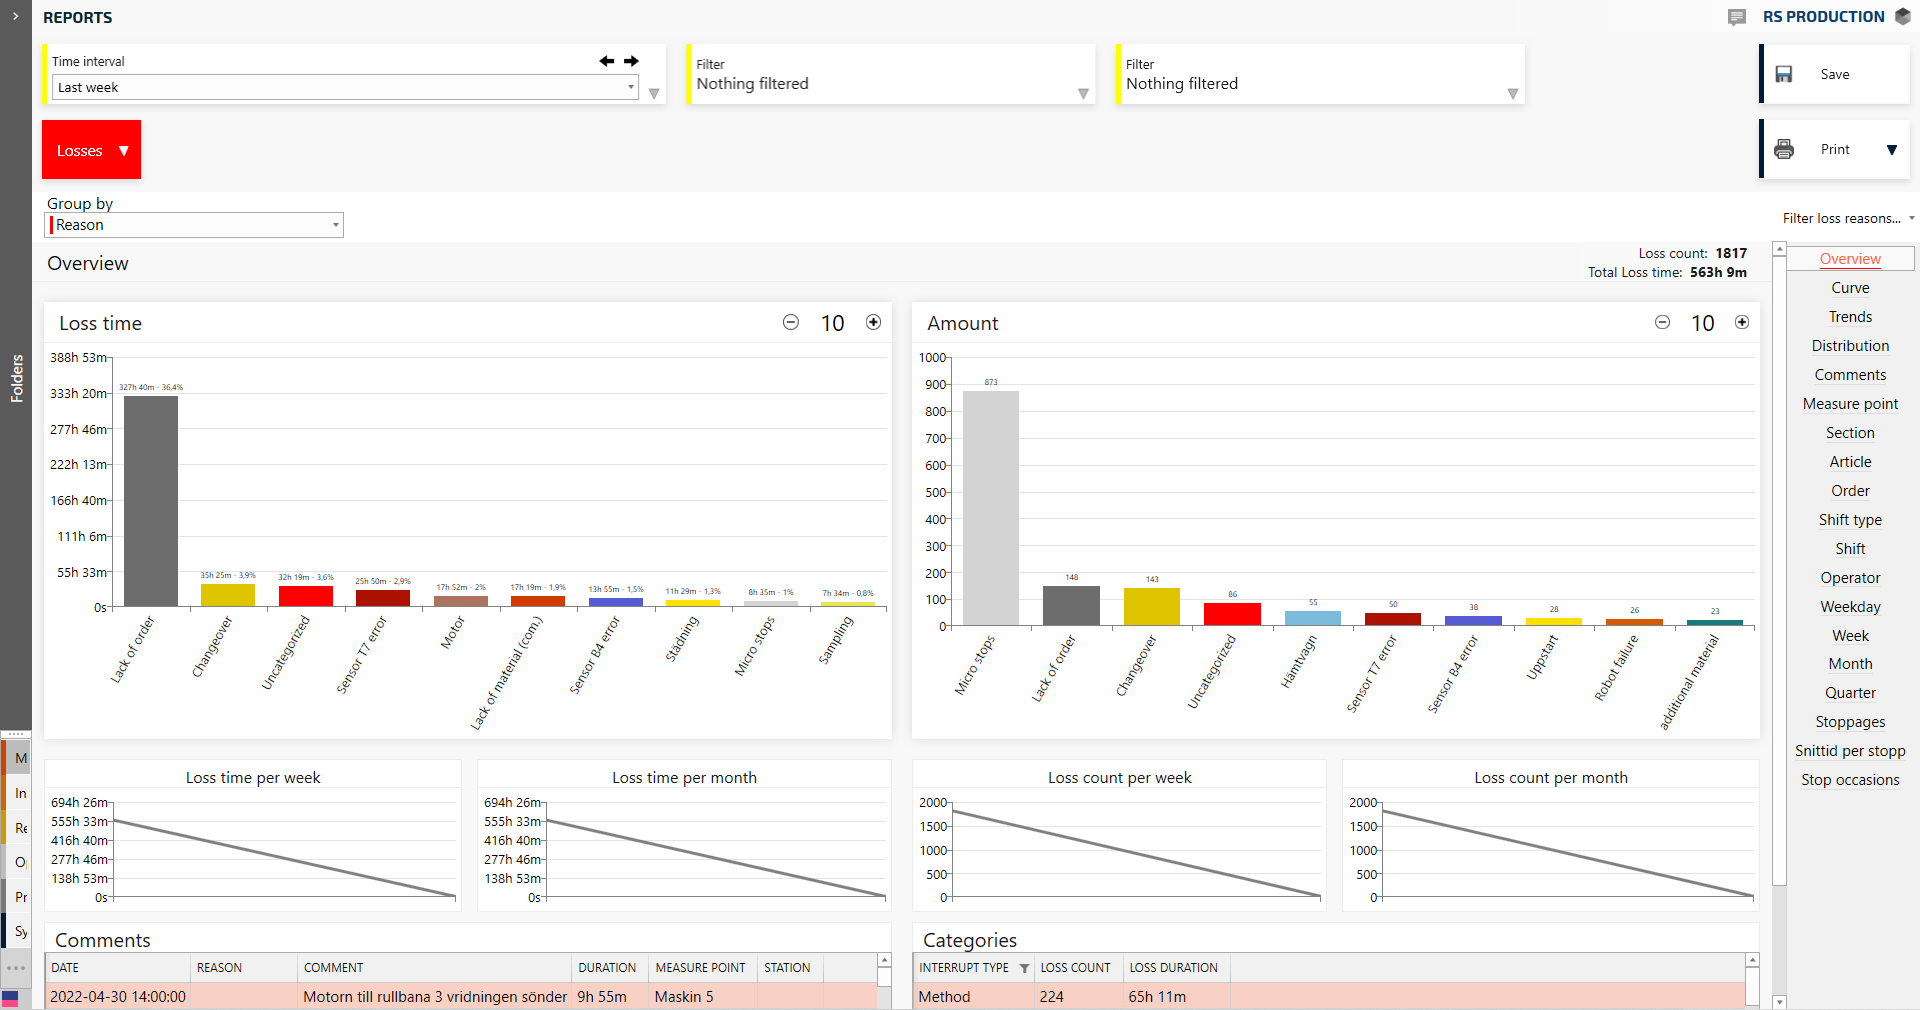Viewport: 1920px width, 1010px height.
Task: Click the next time interval arrow
Action: pos(631,61)
